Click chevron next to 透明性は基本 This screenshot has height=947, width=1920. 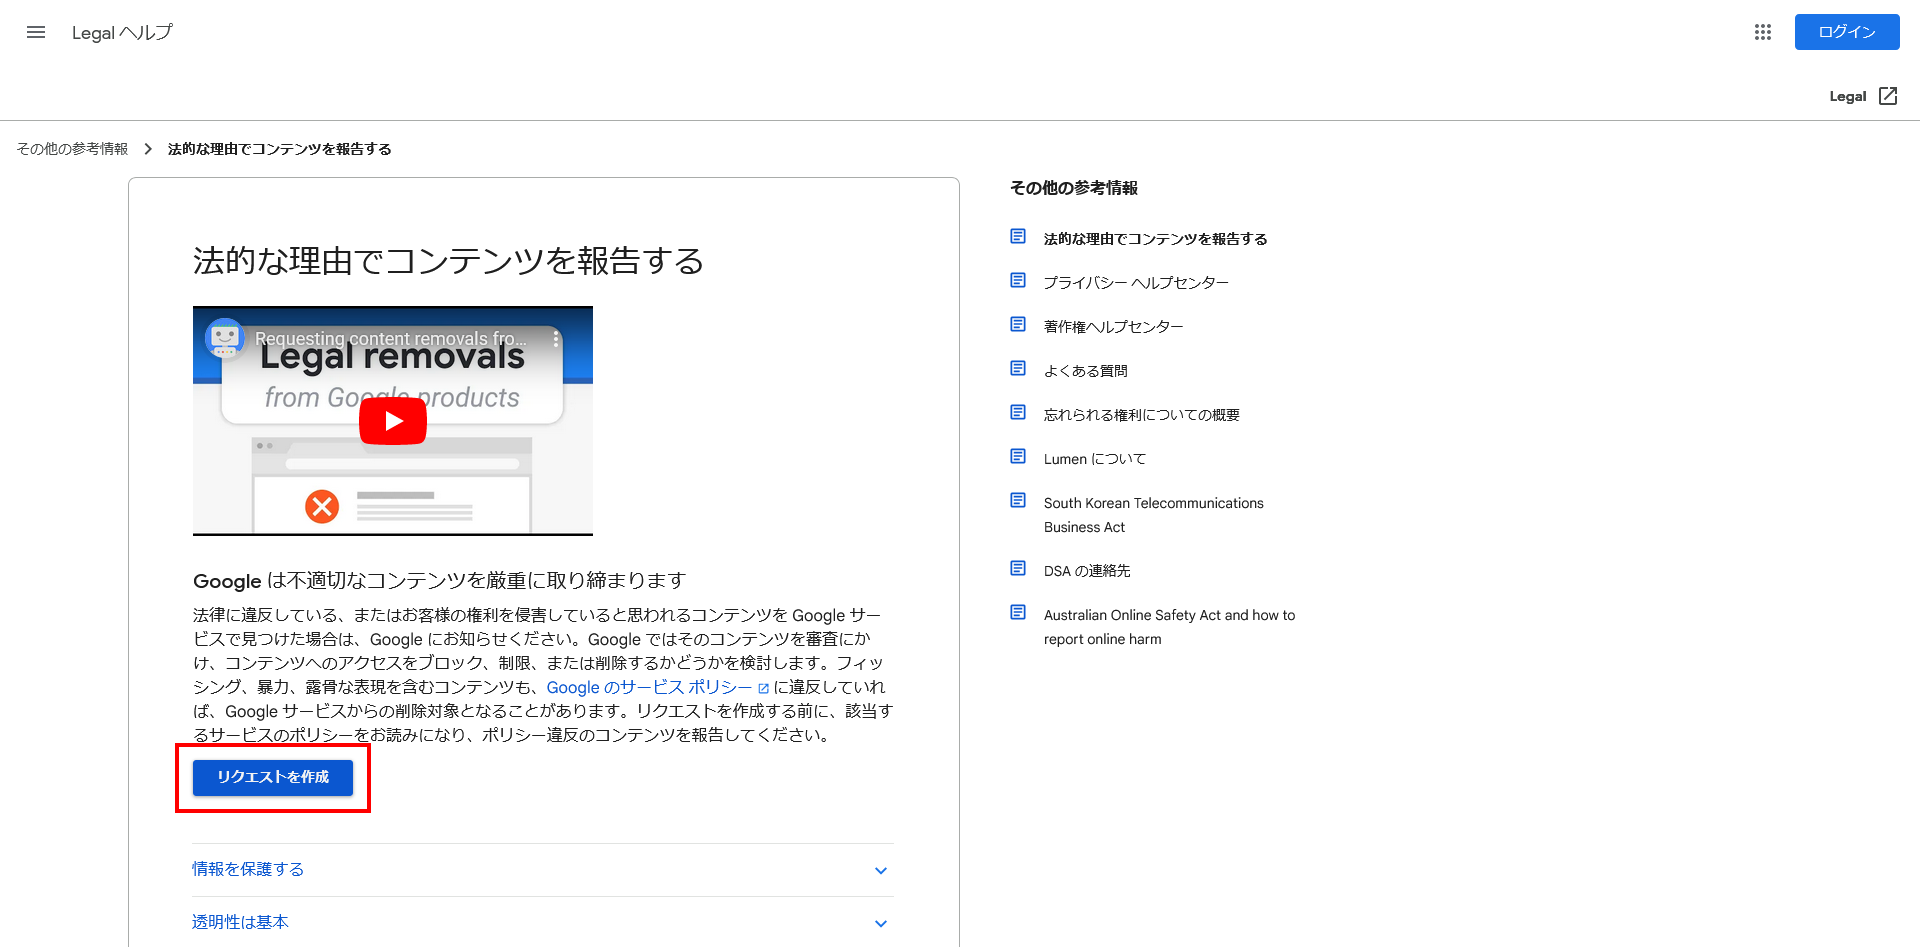coord(881,924)
